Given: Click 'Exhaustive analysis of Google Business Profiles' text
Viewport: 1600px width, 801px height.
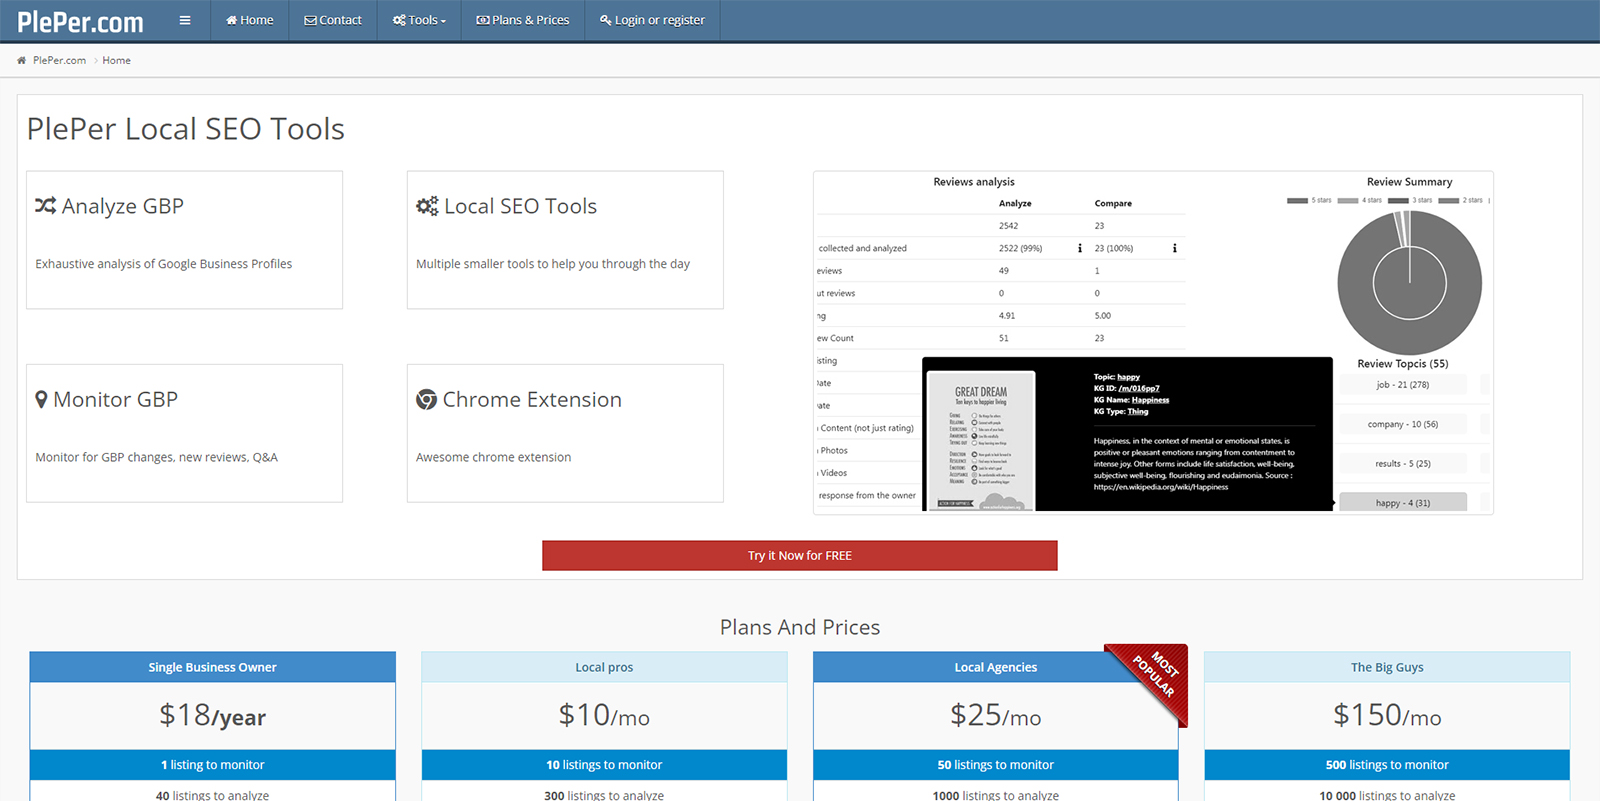Looking at the screenshot, I should tap(164, 264).
